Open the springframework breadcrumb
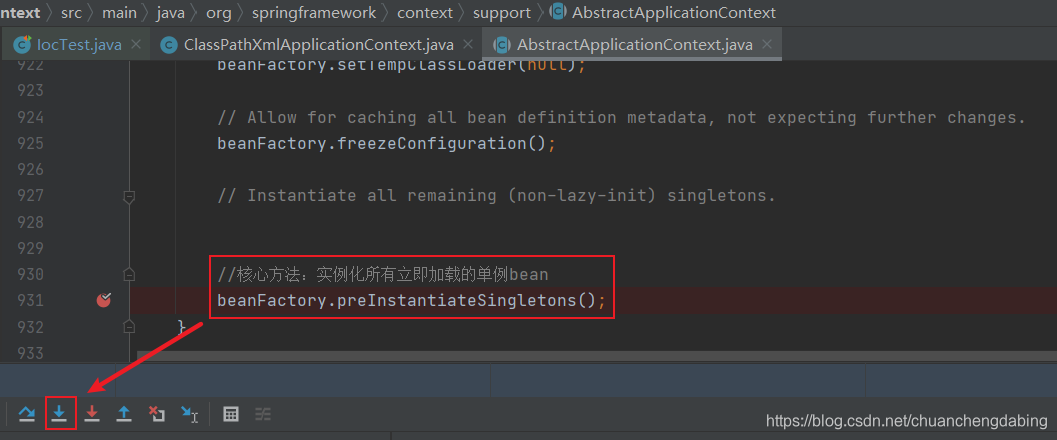This screenshot has width=1057, height=440. click(313, 13)
